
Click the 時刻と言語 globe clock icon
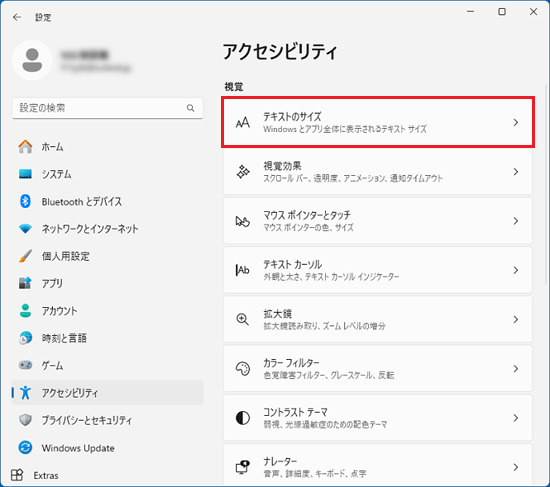25,338
